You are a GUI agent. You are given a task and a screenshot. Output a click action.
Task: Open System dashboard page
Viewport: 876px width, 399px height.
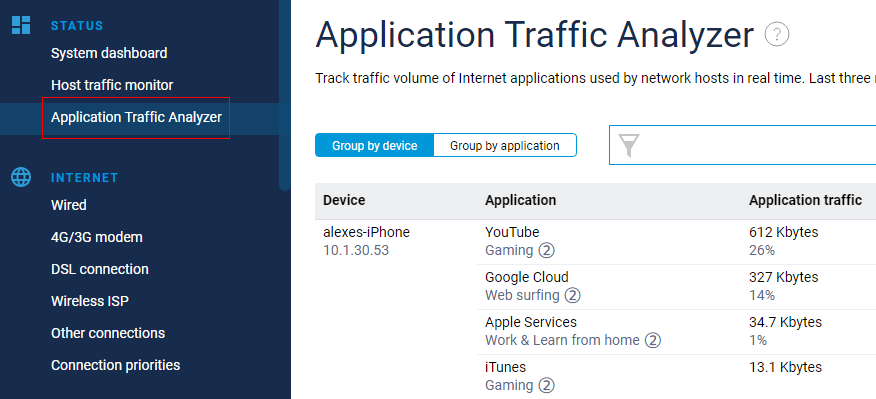point(109,54)
